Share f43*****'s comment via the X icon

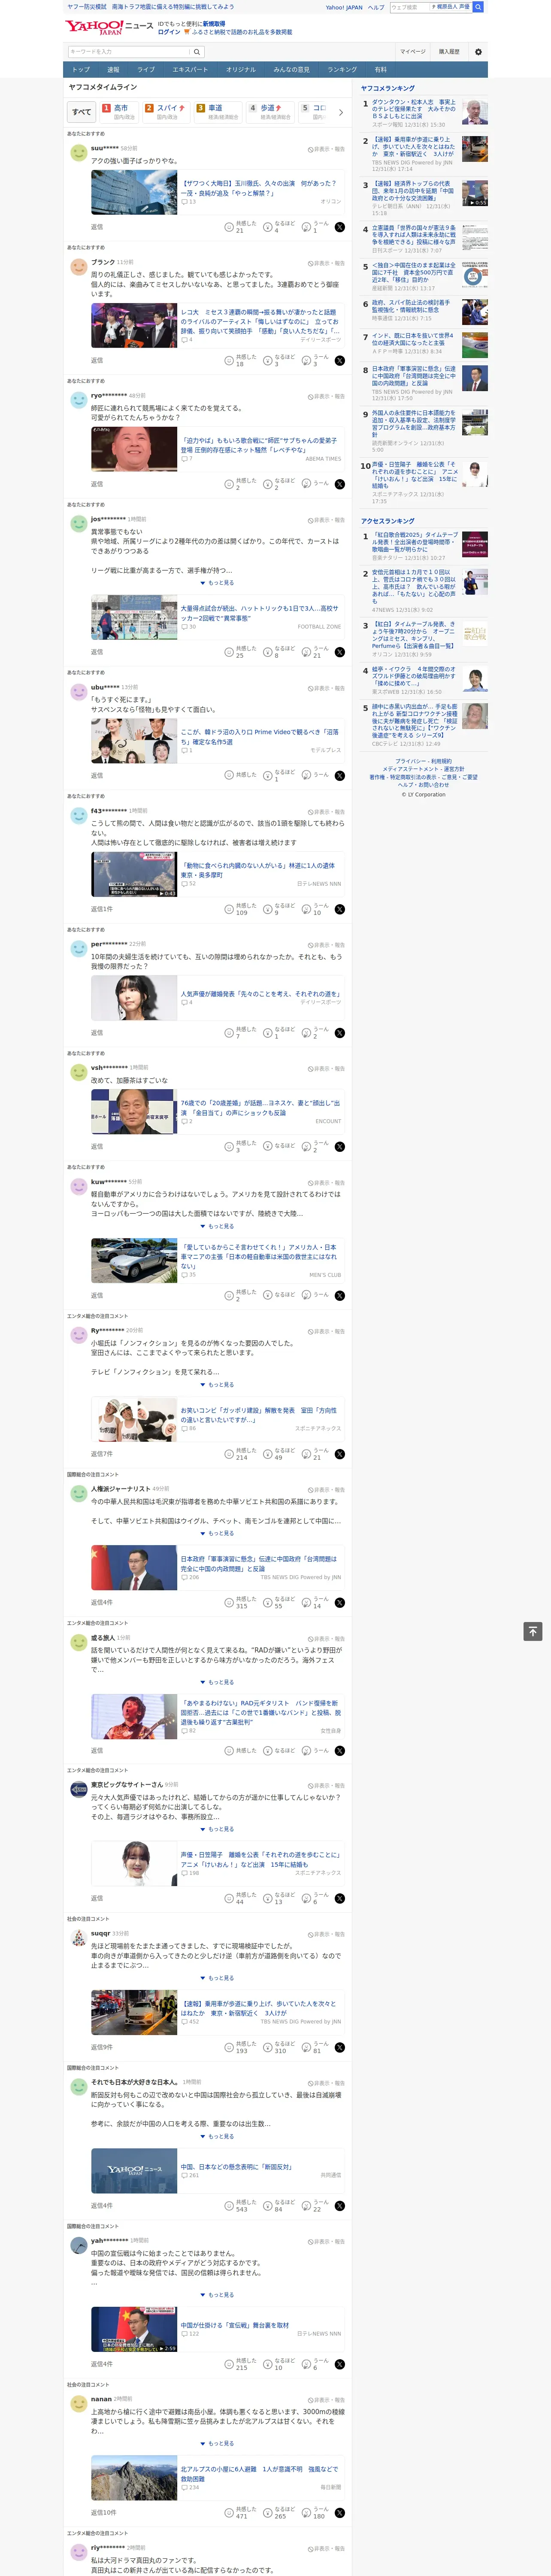click(340, 909)
